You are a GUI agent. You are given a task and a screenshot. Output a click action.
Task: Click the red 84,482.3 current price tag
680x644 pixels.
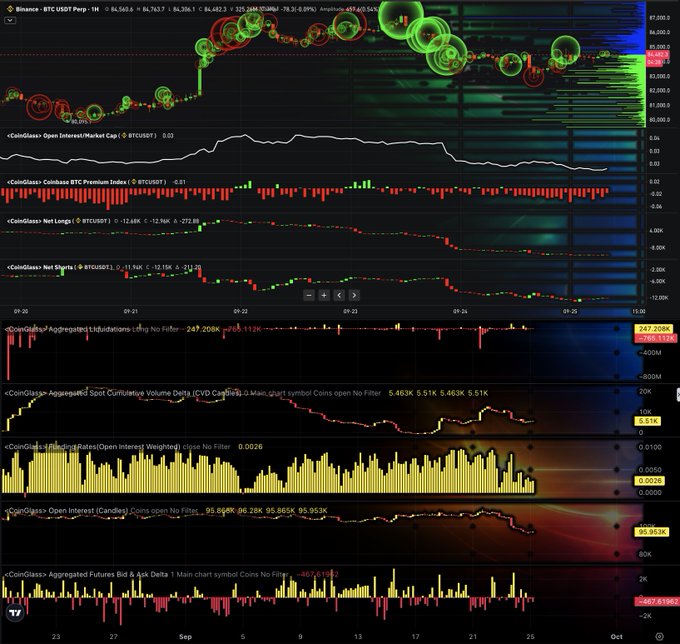657,55
